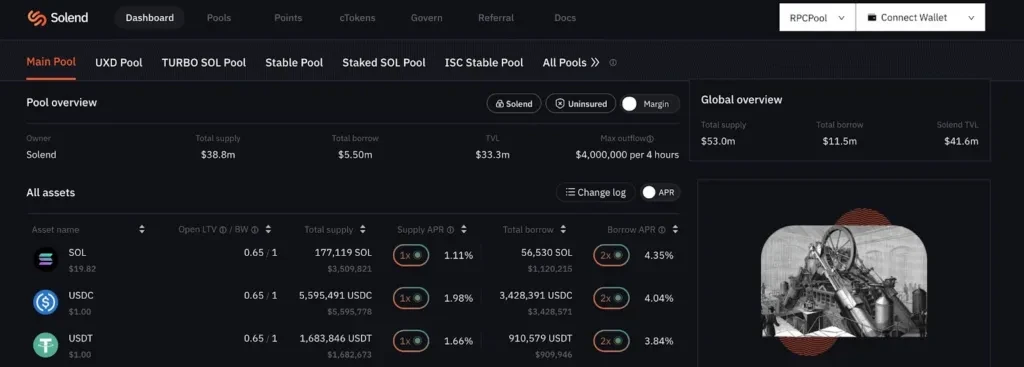The height and width of the screenshot is (367, 1024).
Task: Select the USDT token icon
Action: 46,345
